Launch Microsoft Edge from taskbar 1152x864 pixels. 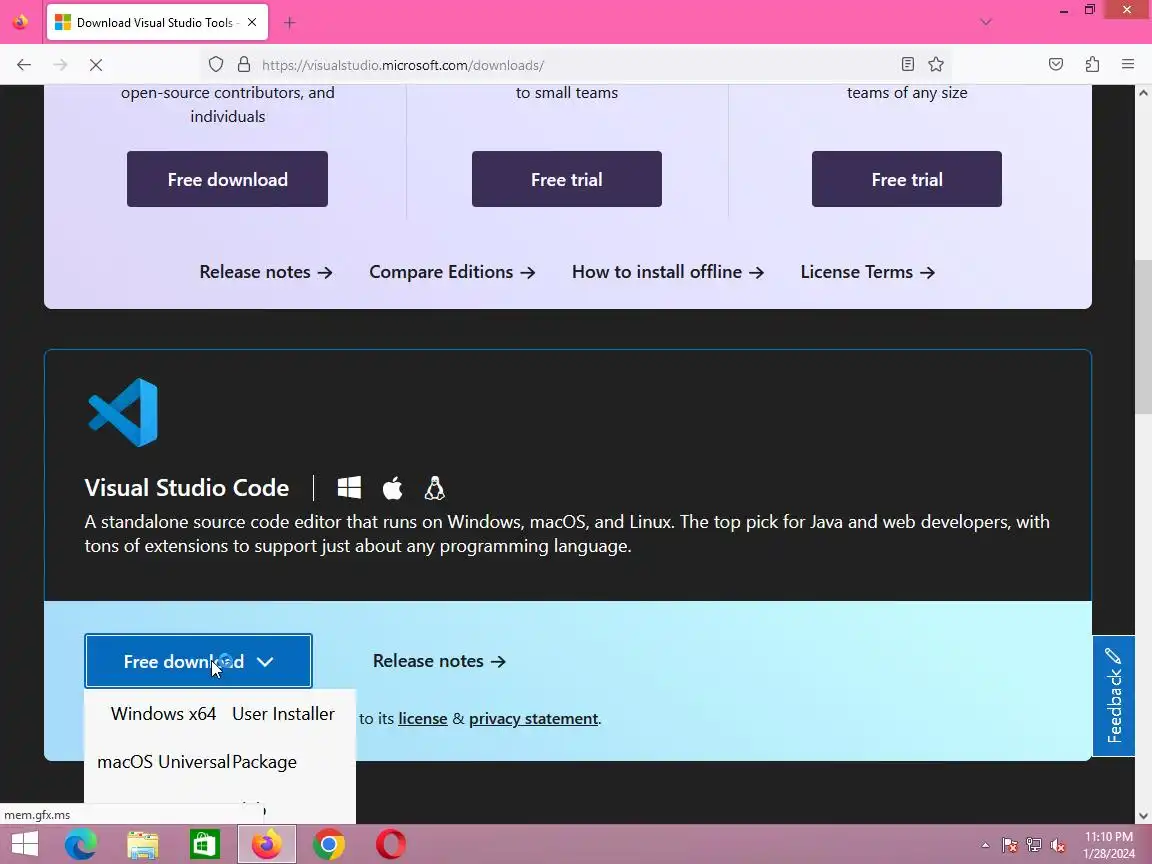(81, 844)
